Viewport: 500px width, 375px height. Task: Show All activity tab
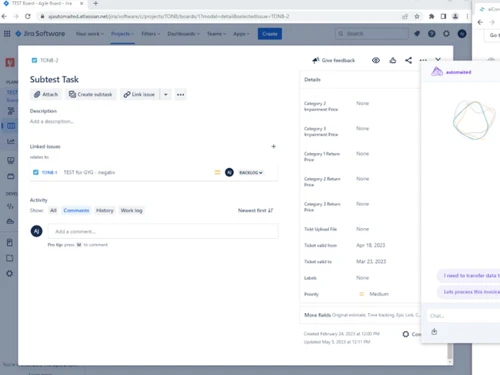pyautogui.click(x=53, y=210)
